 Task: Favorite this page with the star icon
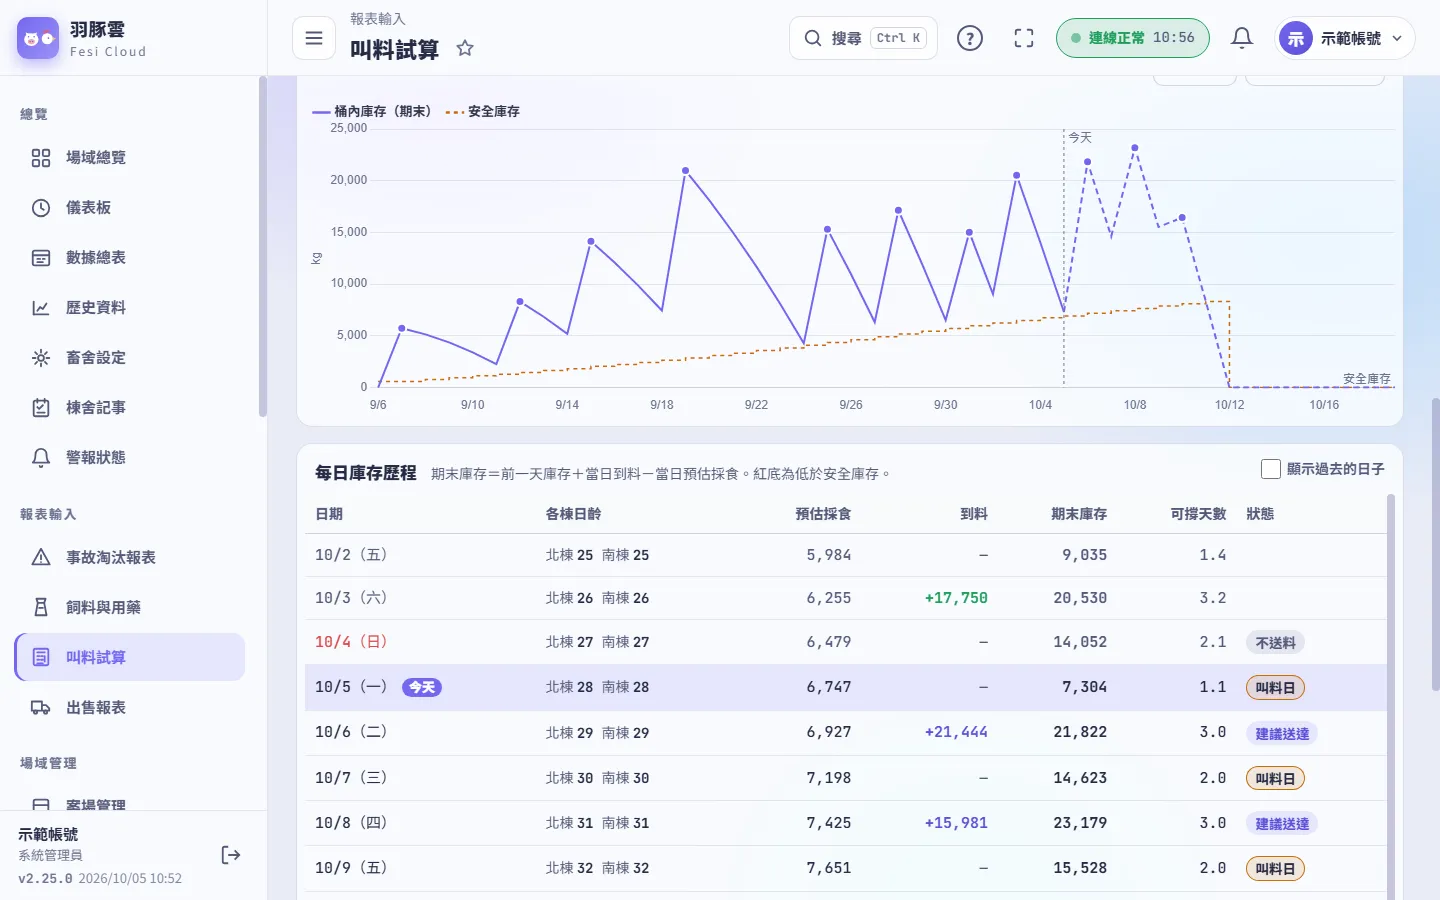[465, 48]
